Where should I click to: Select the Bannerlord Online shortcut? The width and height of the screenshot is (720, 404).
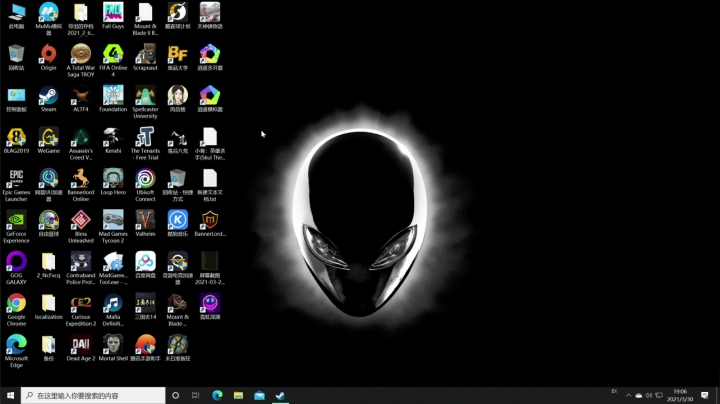click(81, 185)
